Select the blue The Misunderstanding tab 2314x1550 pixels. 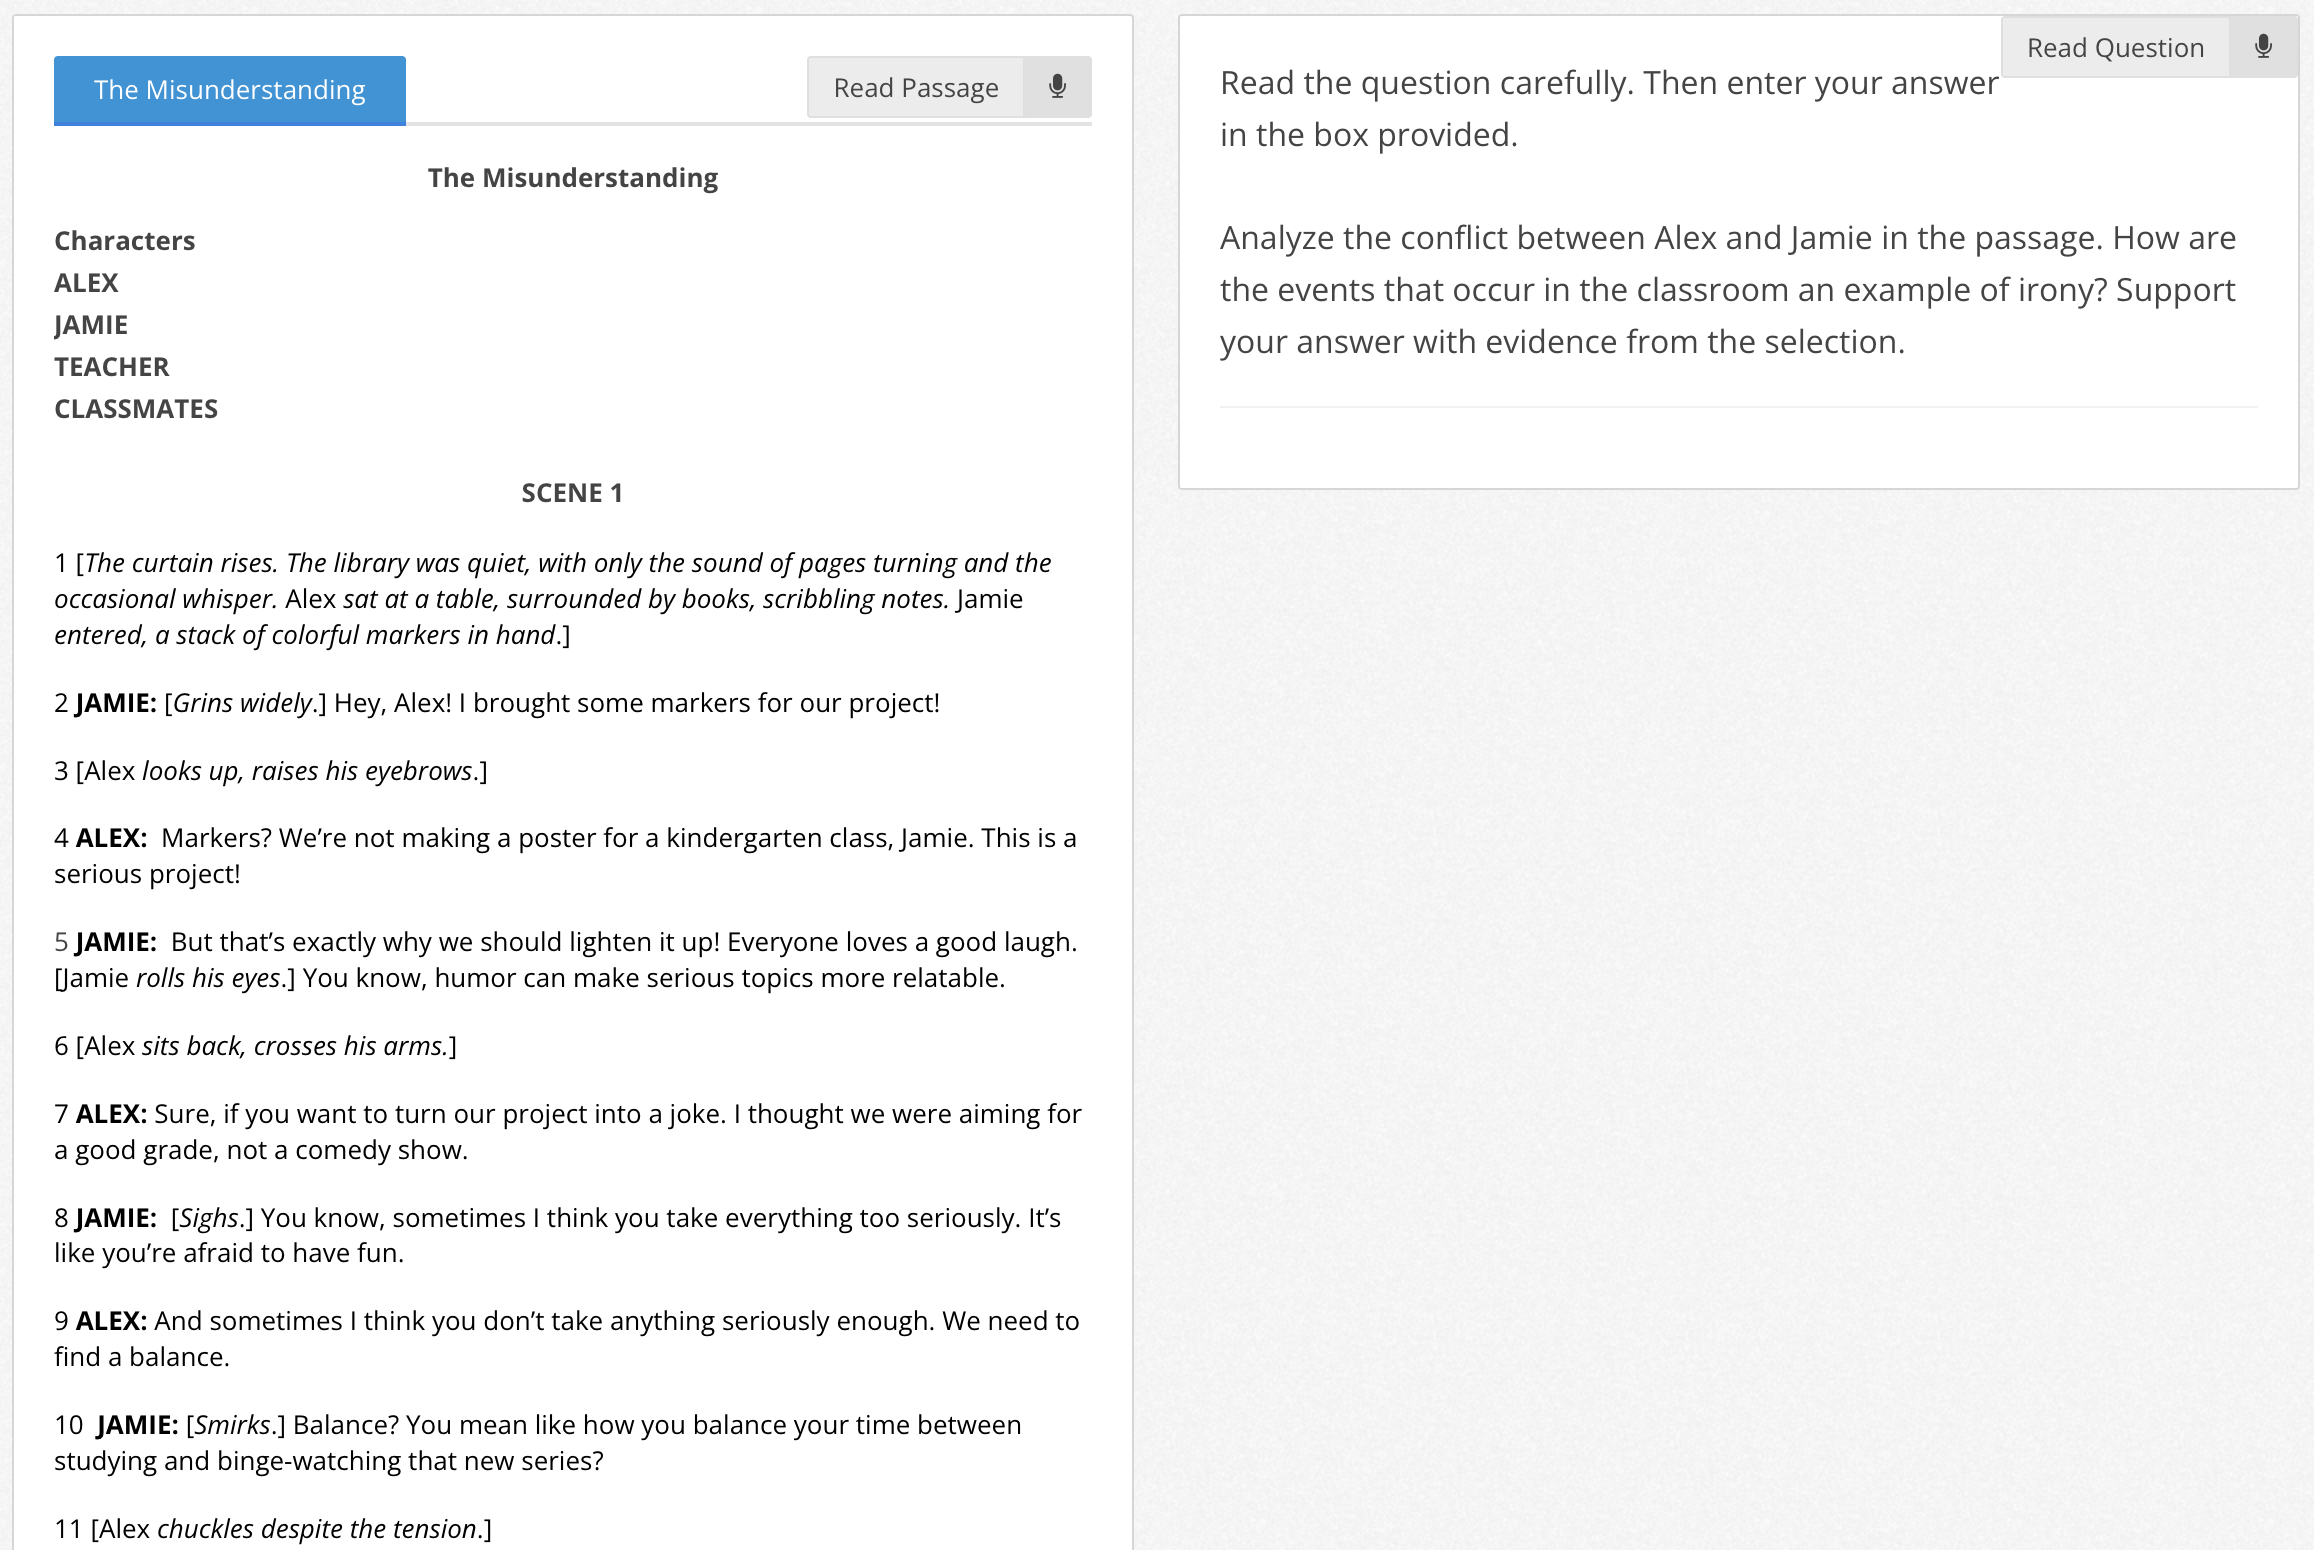[230, 90]
